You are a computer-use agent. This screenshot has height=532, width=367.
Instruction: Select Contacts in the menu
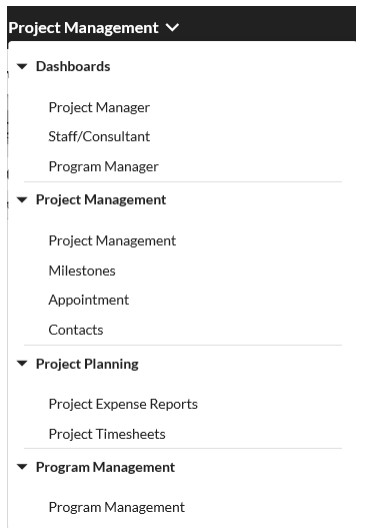[x=76, y=330]
